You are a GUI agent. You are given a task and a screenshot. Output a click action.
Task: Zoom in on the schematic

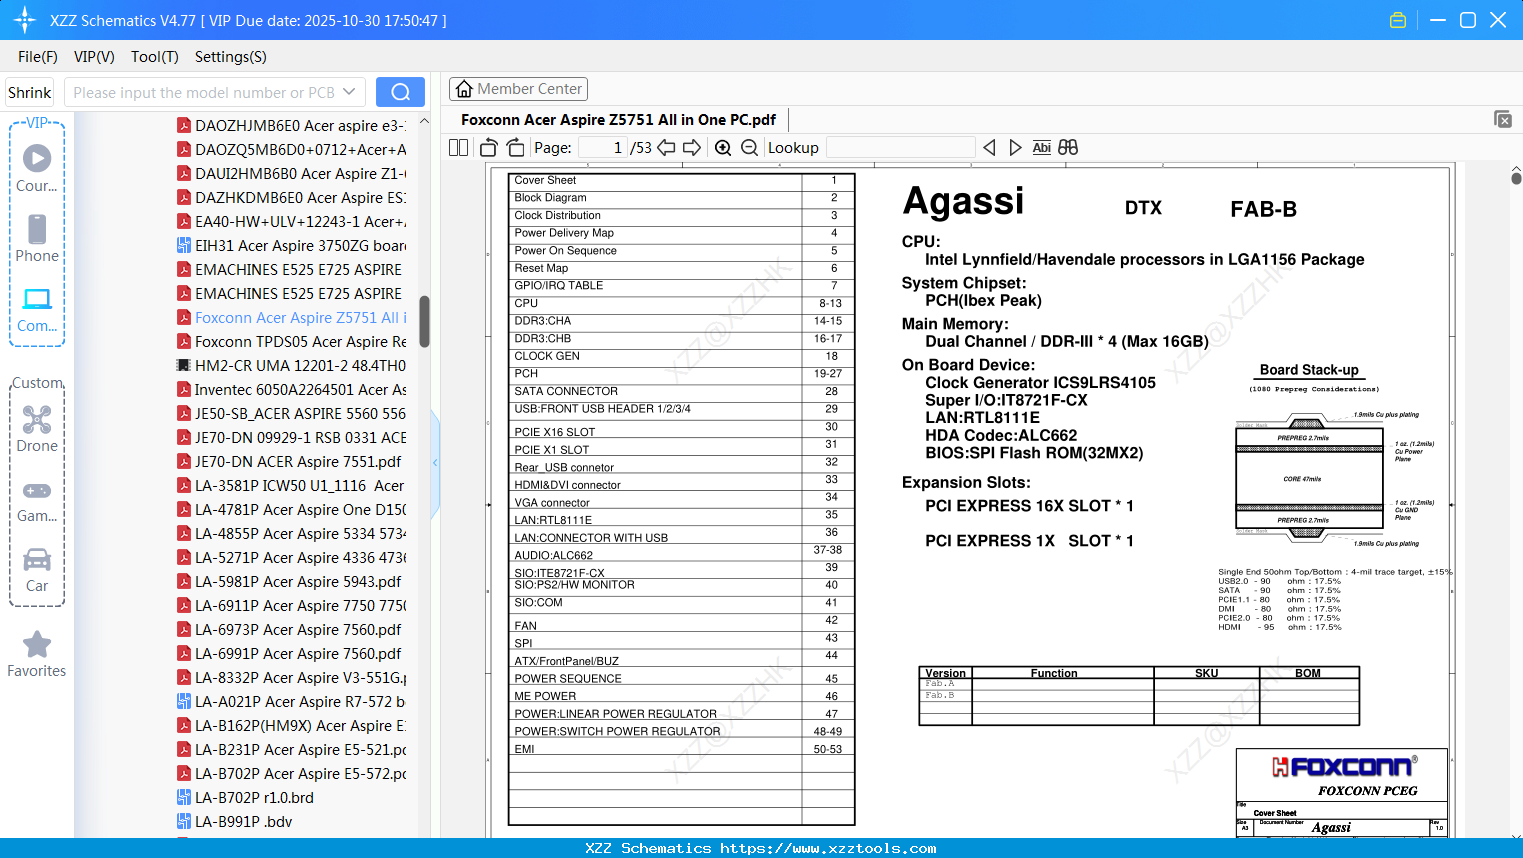click(723, 147)
